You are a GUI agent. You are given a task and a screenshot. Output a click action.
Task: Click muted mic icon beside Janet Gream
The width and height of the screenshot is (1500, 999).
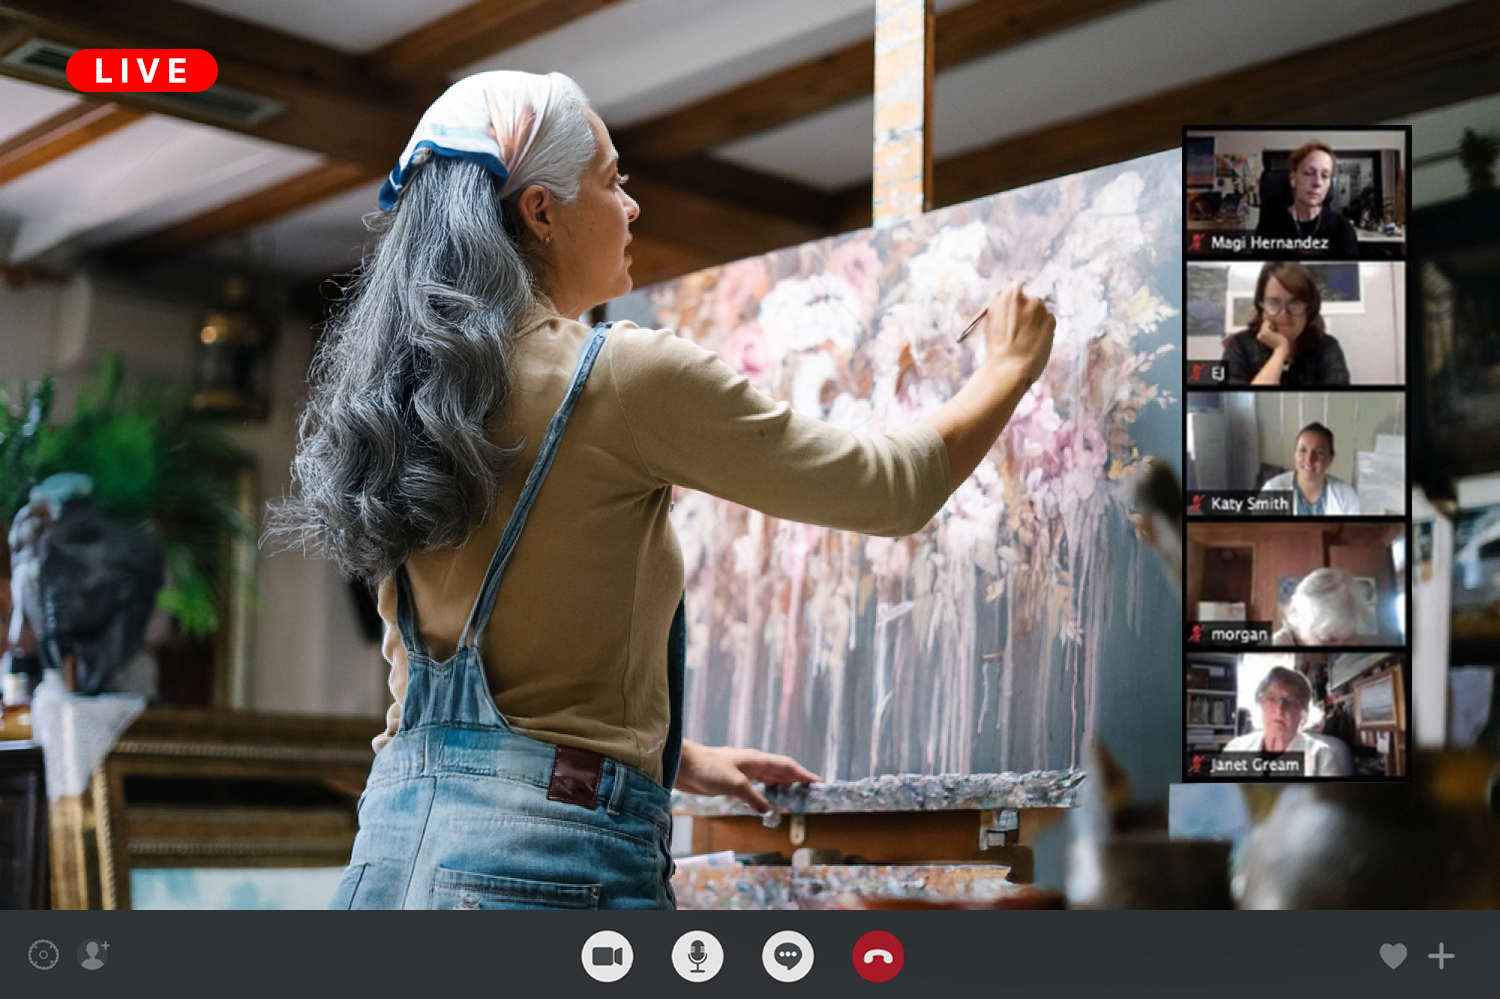click(x=1197, y=765)
